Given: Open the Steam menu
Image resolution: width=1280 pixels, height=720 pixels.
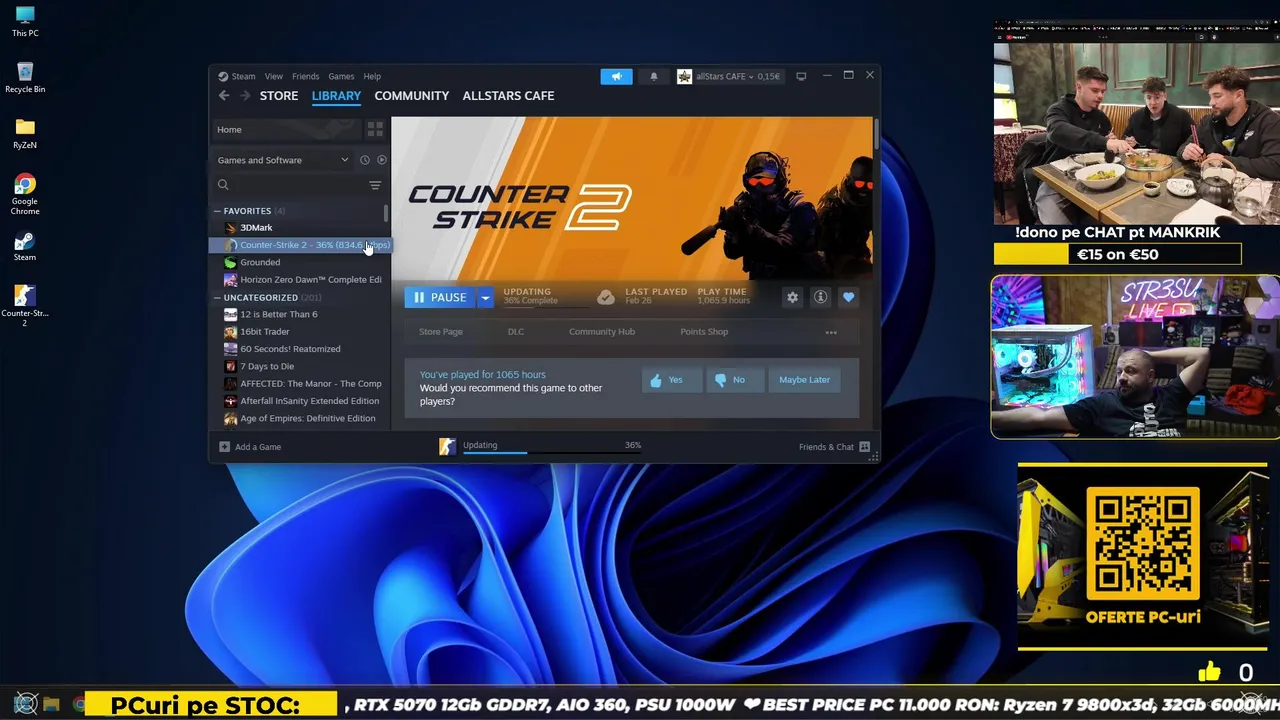Looking at the screenshot, I should coord(243,76).
